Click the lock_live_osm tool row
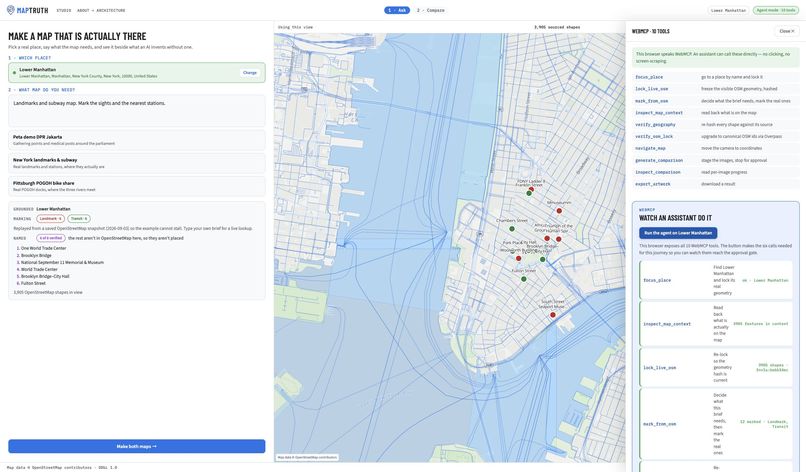 [x=716, y=89]
